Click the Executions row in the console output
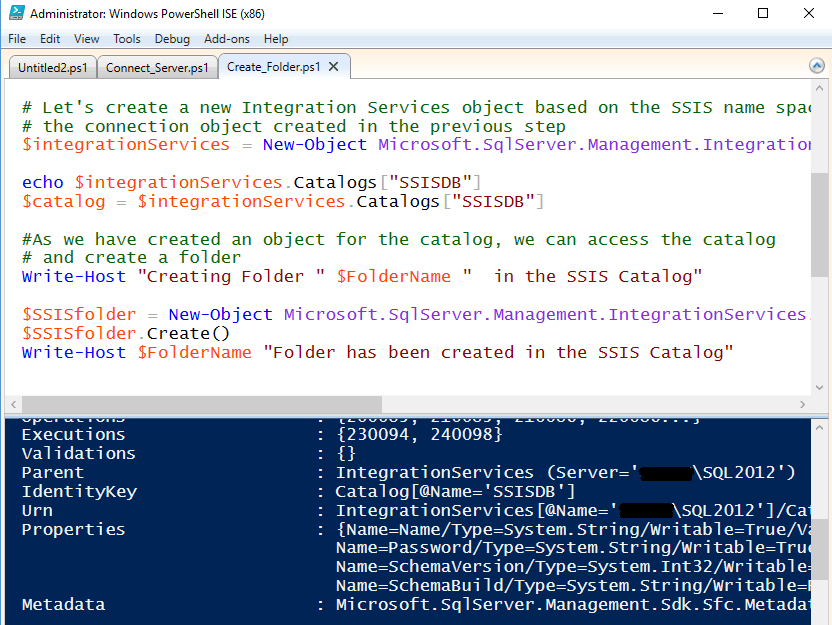 (262, 435)
